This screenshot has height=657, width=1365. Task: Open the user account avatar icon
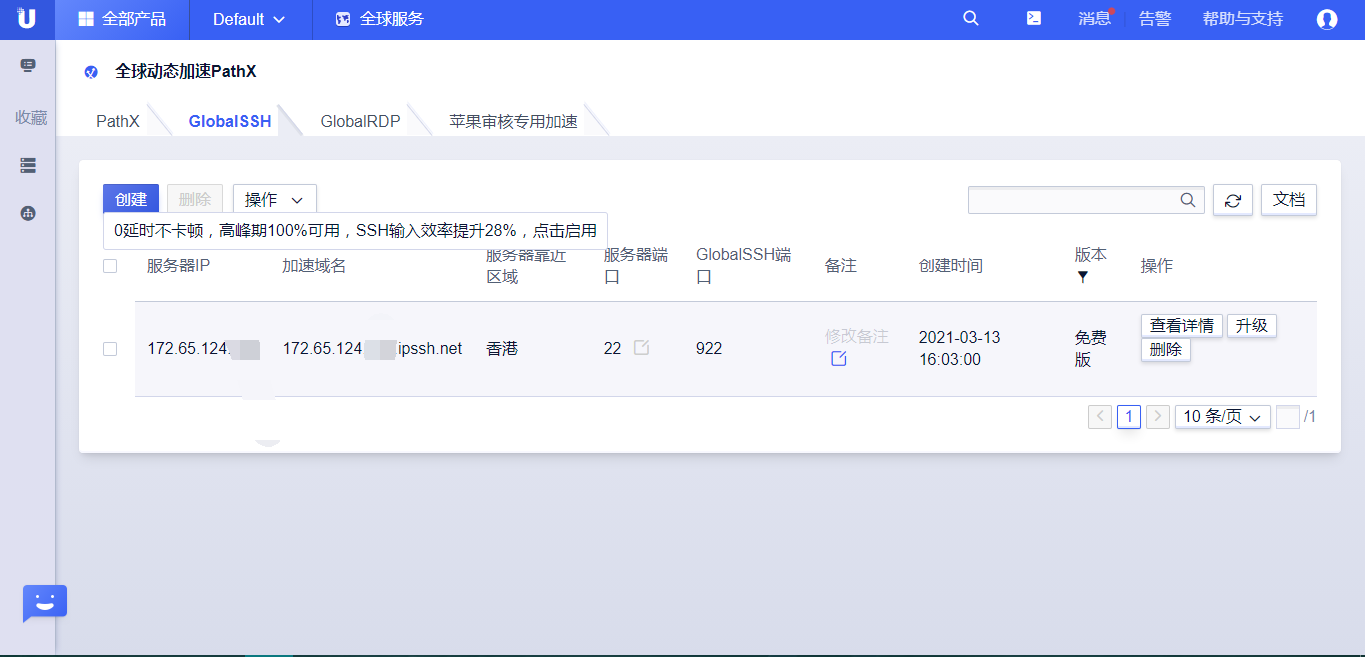[x=1327, y=19]
